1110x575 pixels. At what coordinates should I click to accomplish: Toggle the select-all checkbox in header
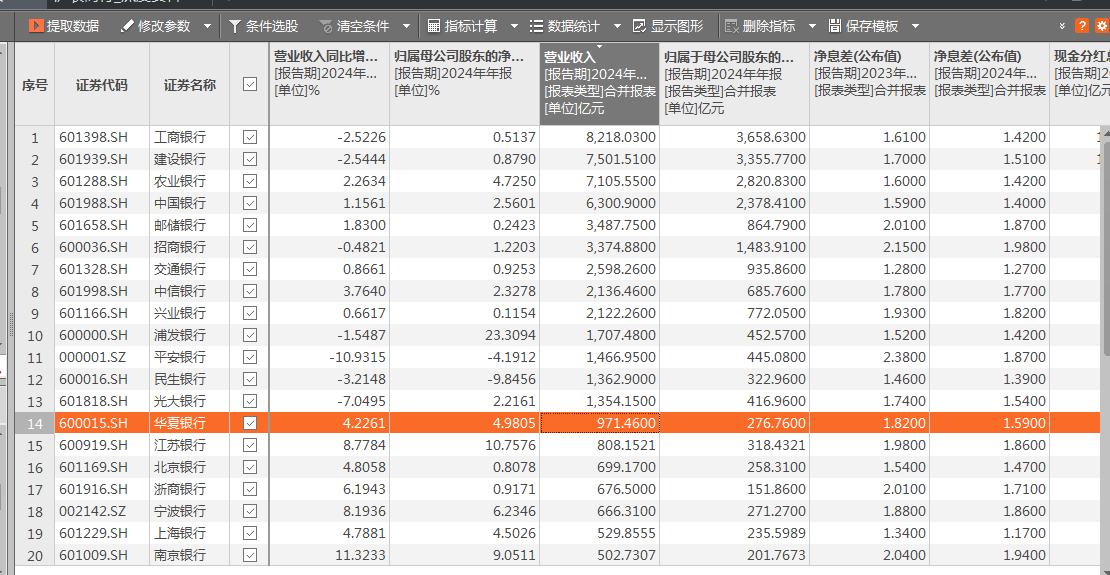[x=249, y=84]
